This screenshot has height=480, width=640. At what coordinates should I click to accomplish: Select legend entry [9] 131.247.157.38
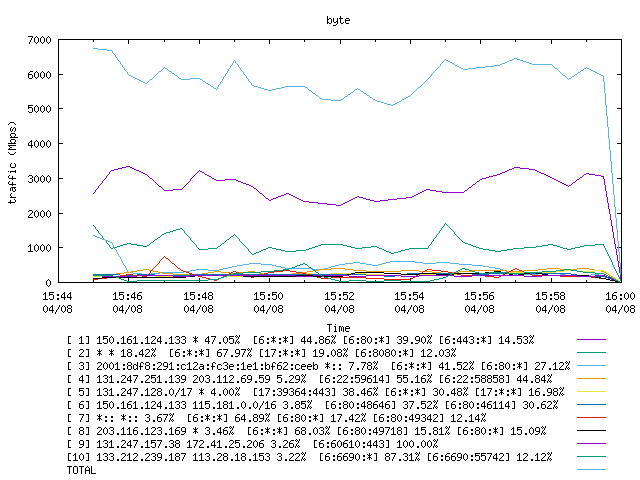[252, 444]
